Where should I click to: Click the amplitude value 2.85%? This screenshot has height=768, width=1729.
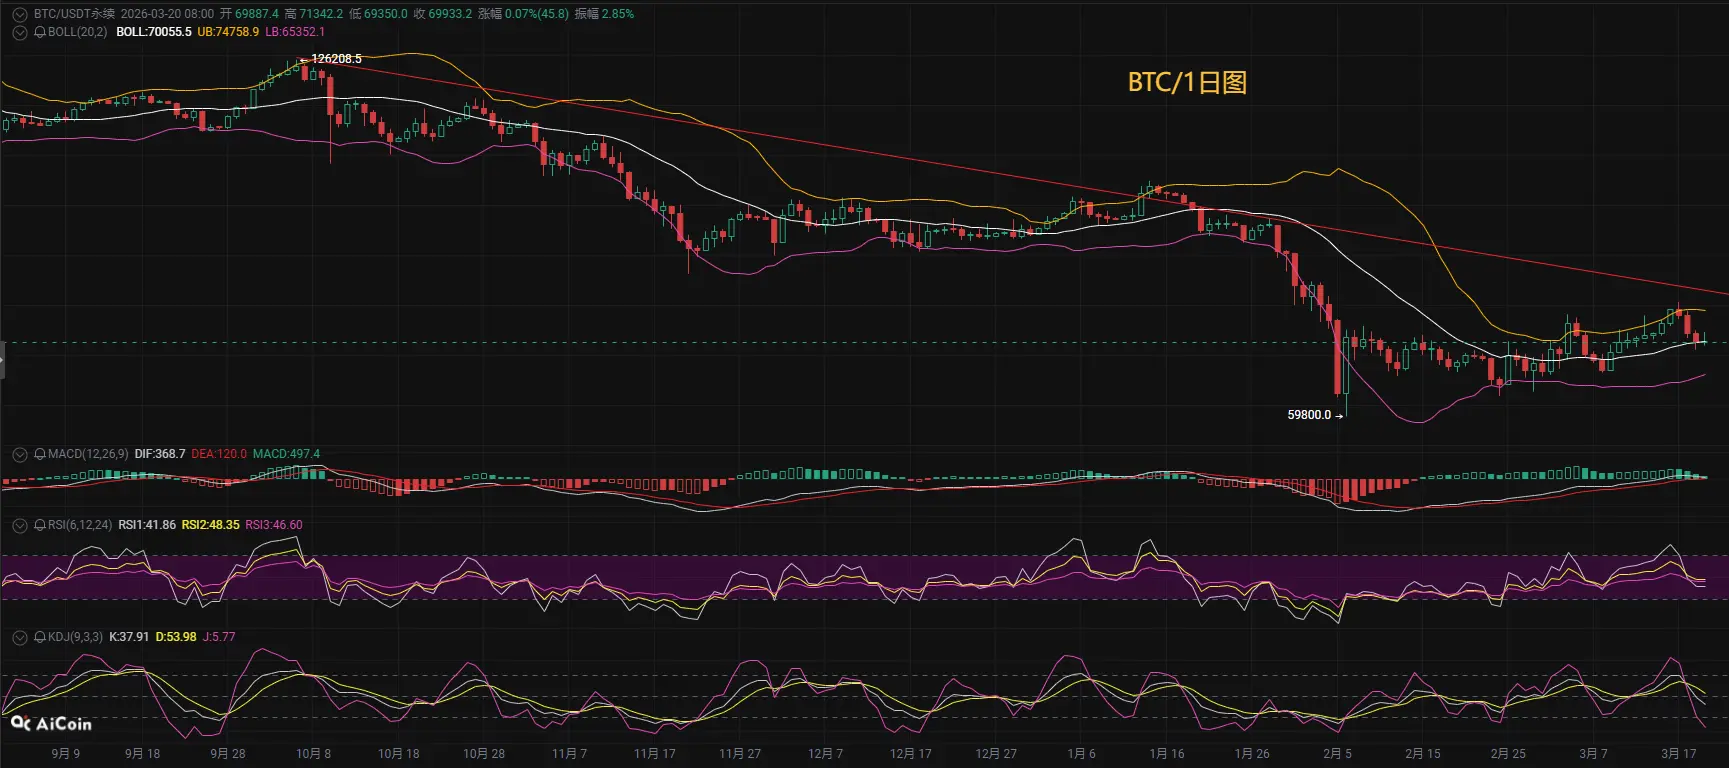coord(617,14)
